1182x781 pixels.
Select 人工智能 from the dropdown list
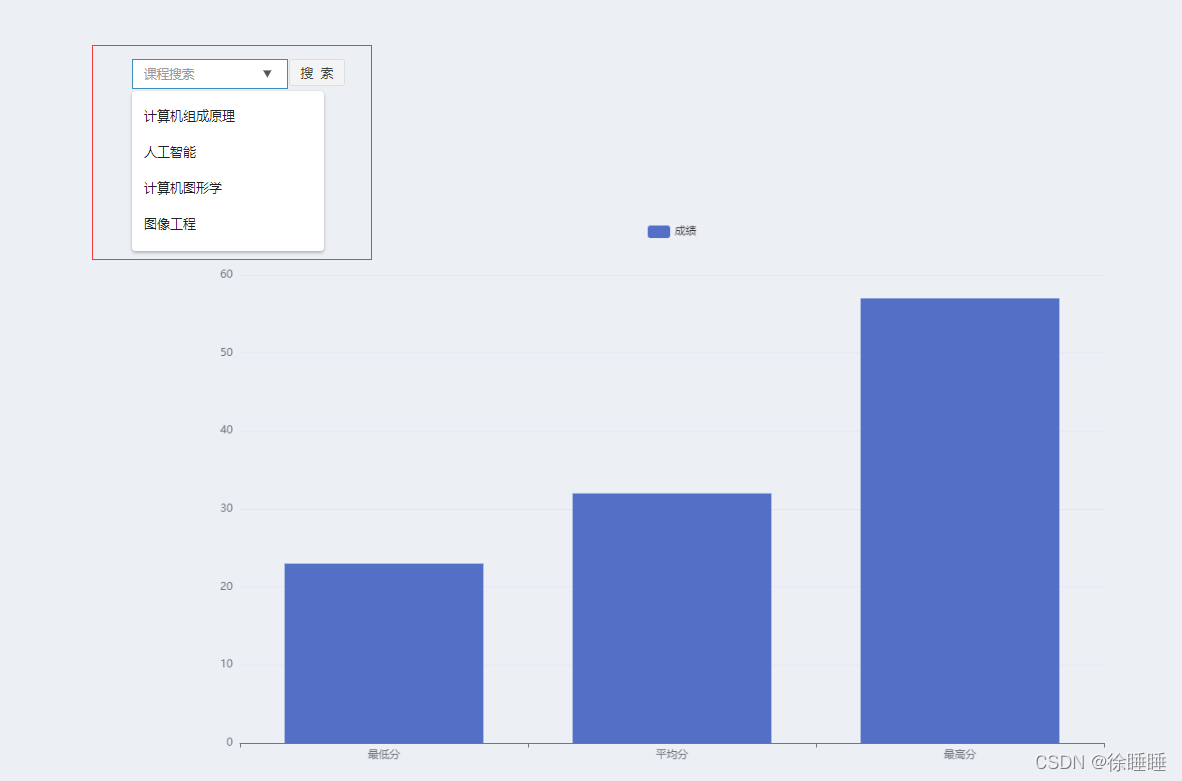click(x=228, y=152)
